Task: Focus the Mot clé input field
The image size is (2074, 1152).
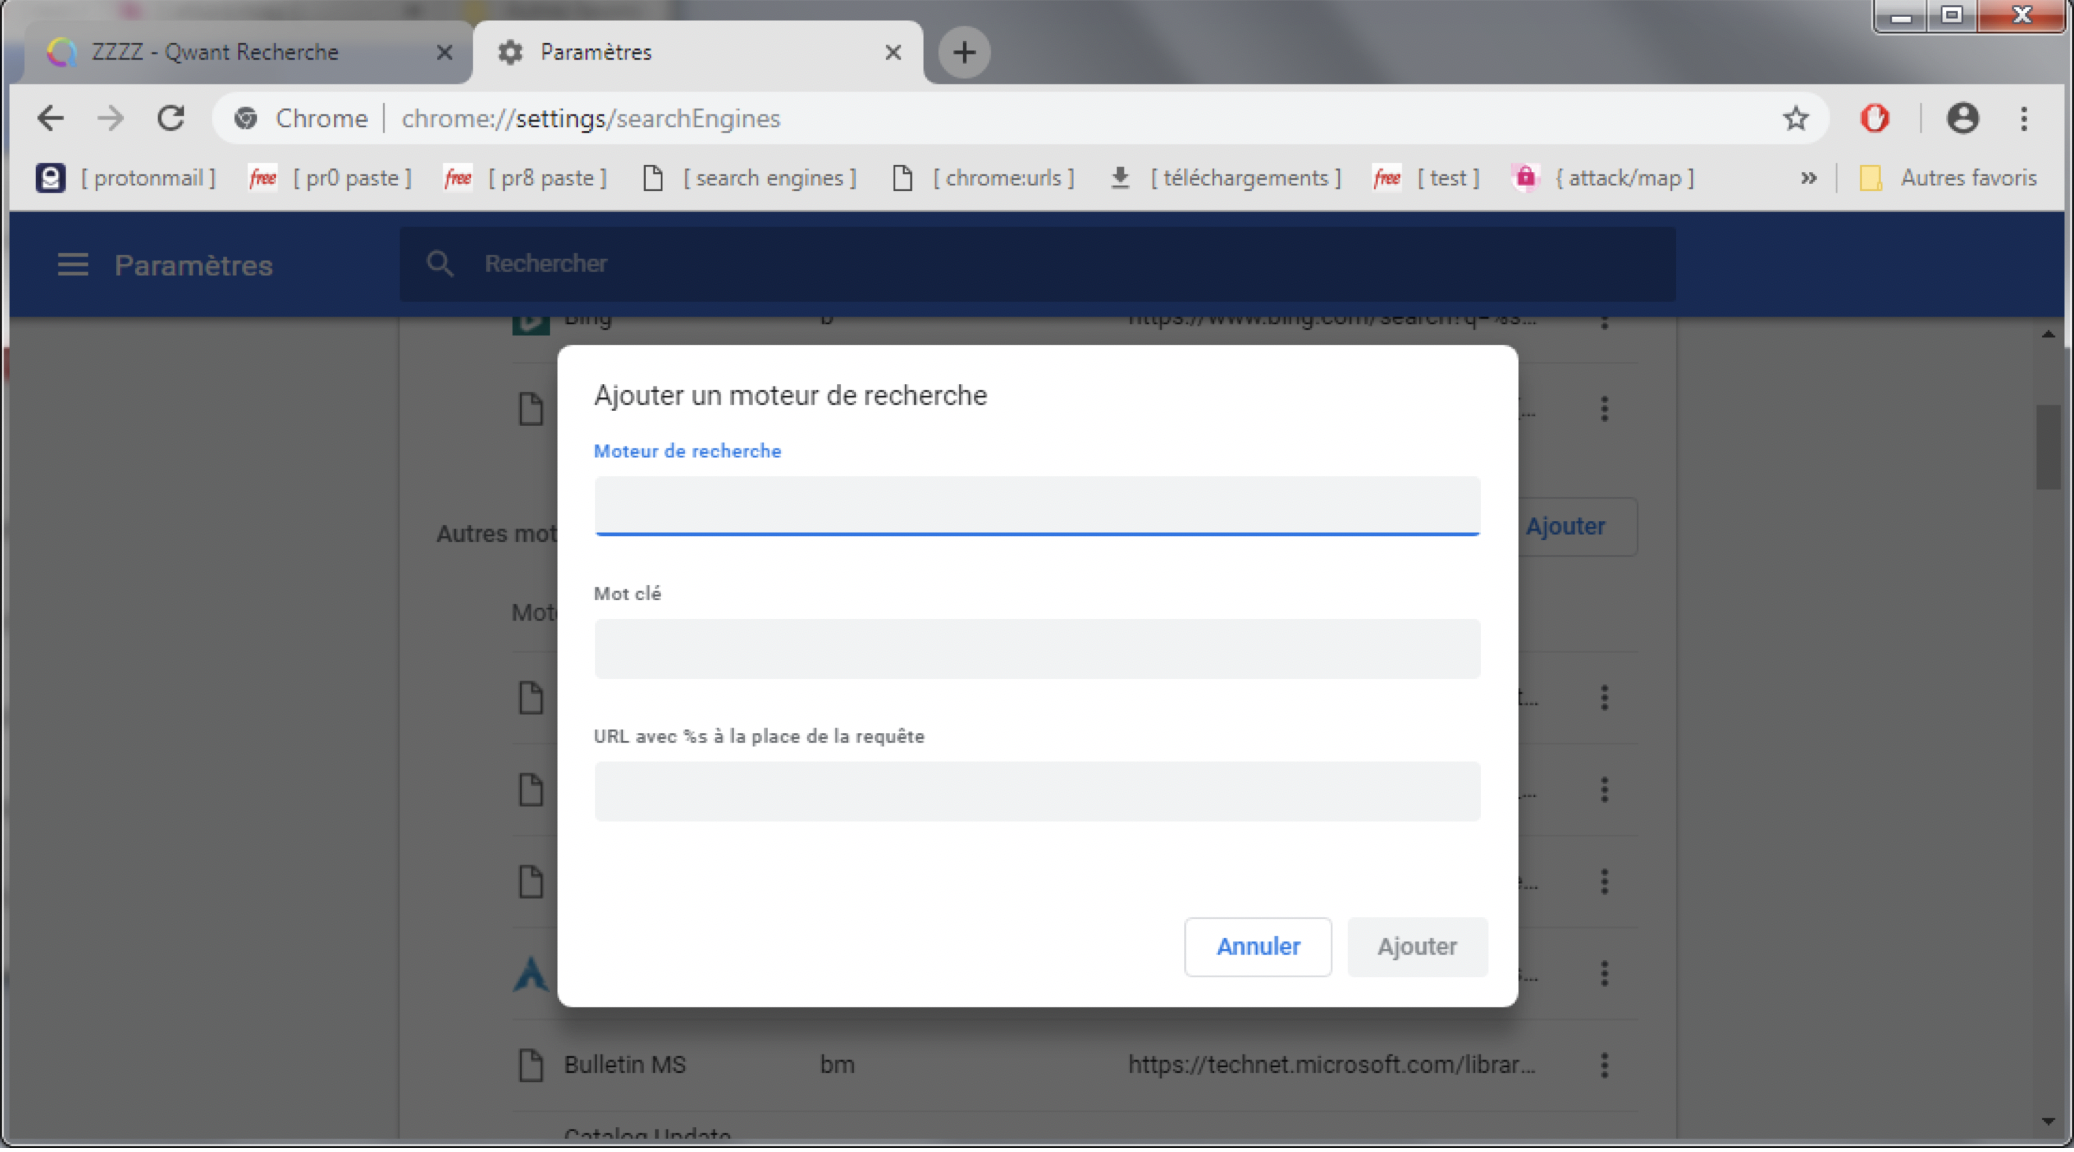Action: 1037,648
